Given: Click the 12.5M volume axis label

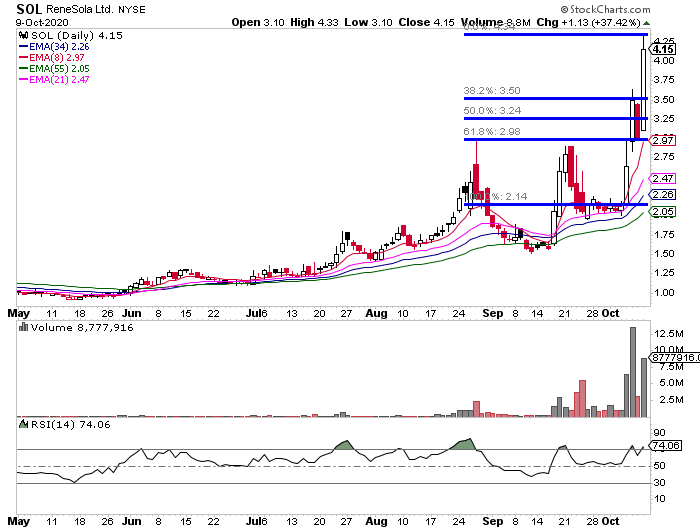Looking at the screenshot, I should pyautogui.click(x=669, y=334).
